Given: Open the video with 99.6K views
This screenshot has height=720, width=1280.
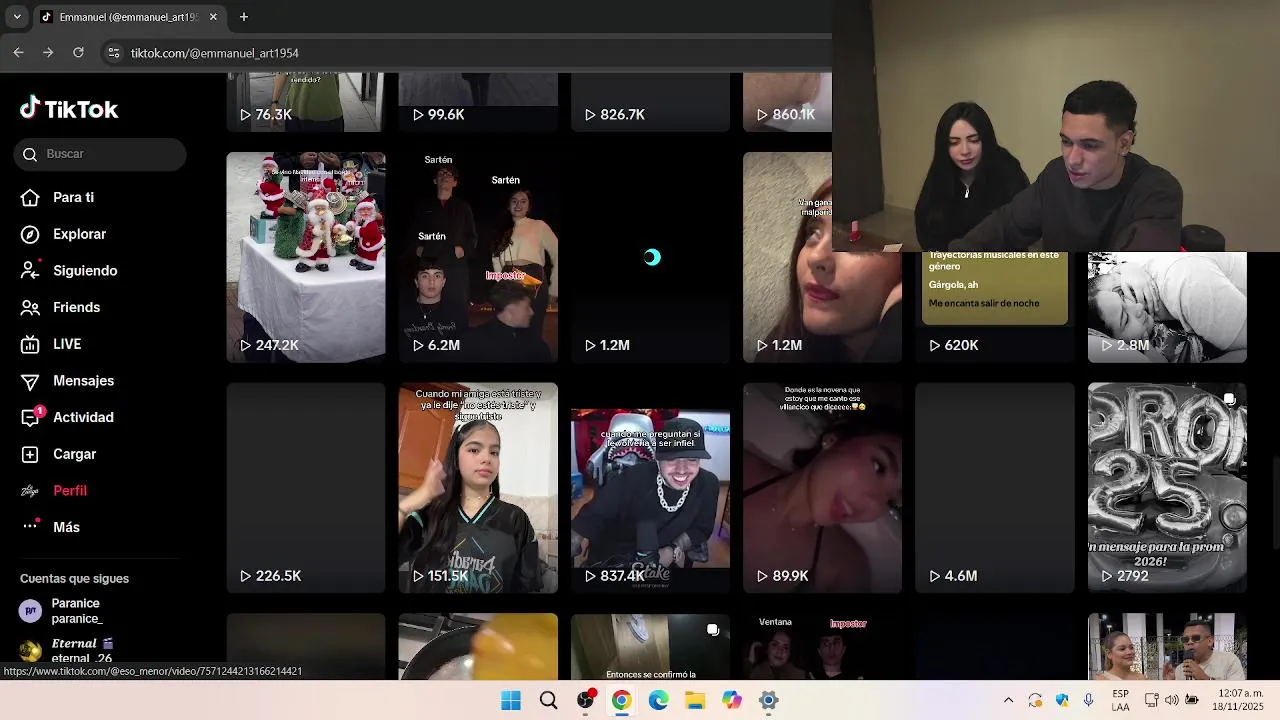Looking at the screenshot, I should coord(478,102).
